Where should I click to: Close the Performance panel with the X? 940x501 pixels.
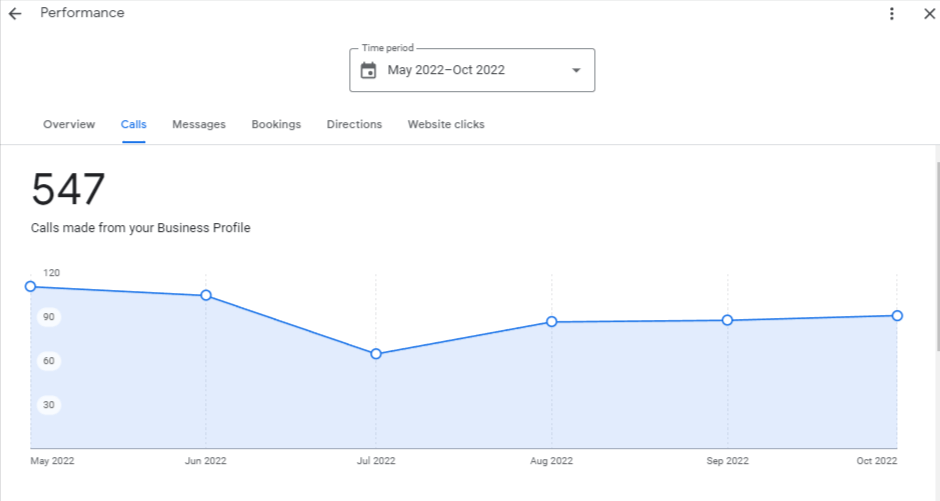tap(929, 13)
